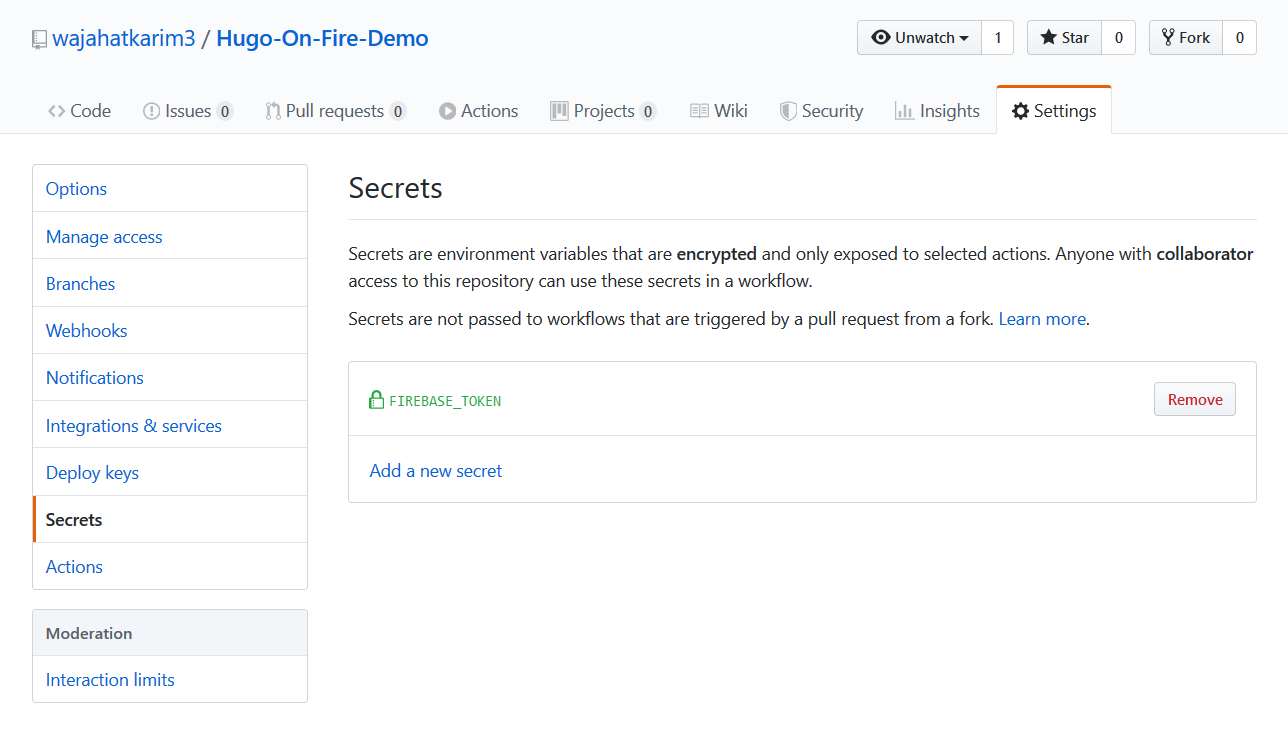Viewport: 1288px width, 740px height.
Task: Click the stargazers count next to Star
Action: pyautogui.click(x=1118, y=38)
